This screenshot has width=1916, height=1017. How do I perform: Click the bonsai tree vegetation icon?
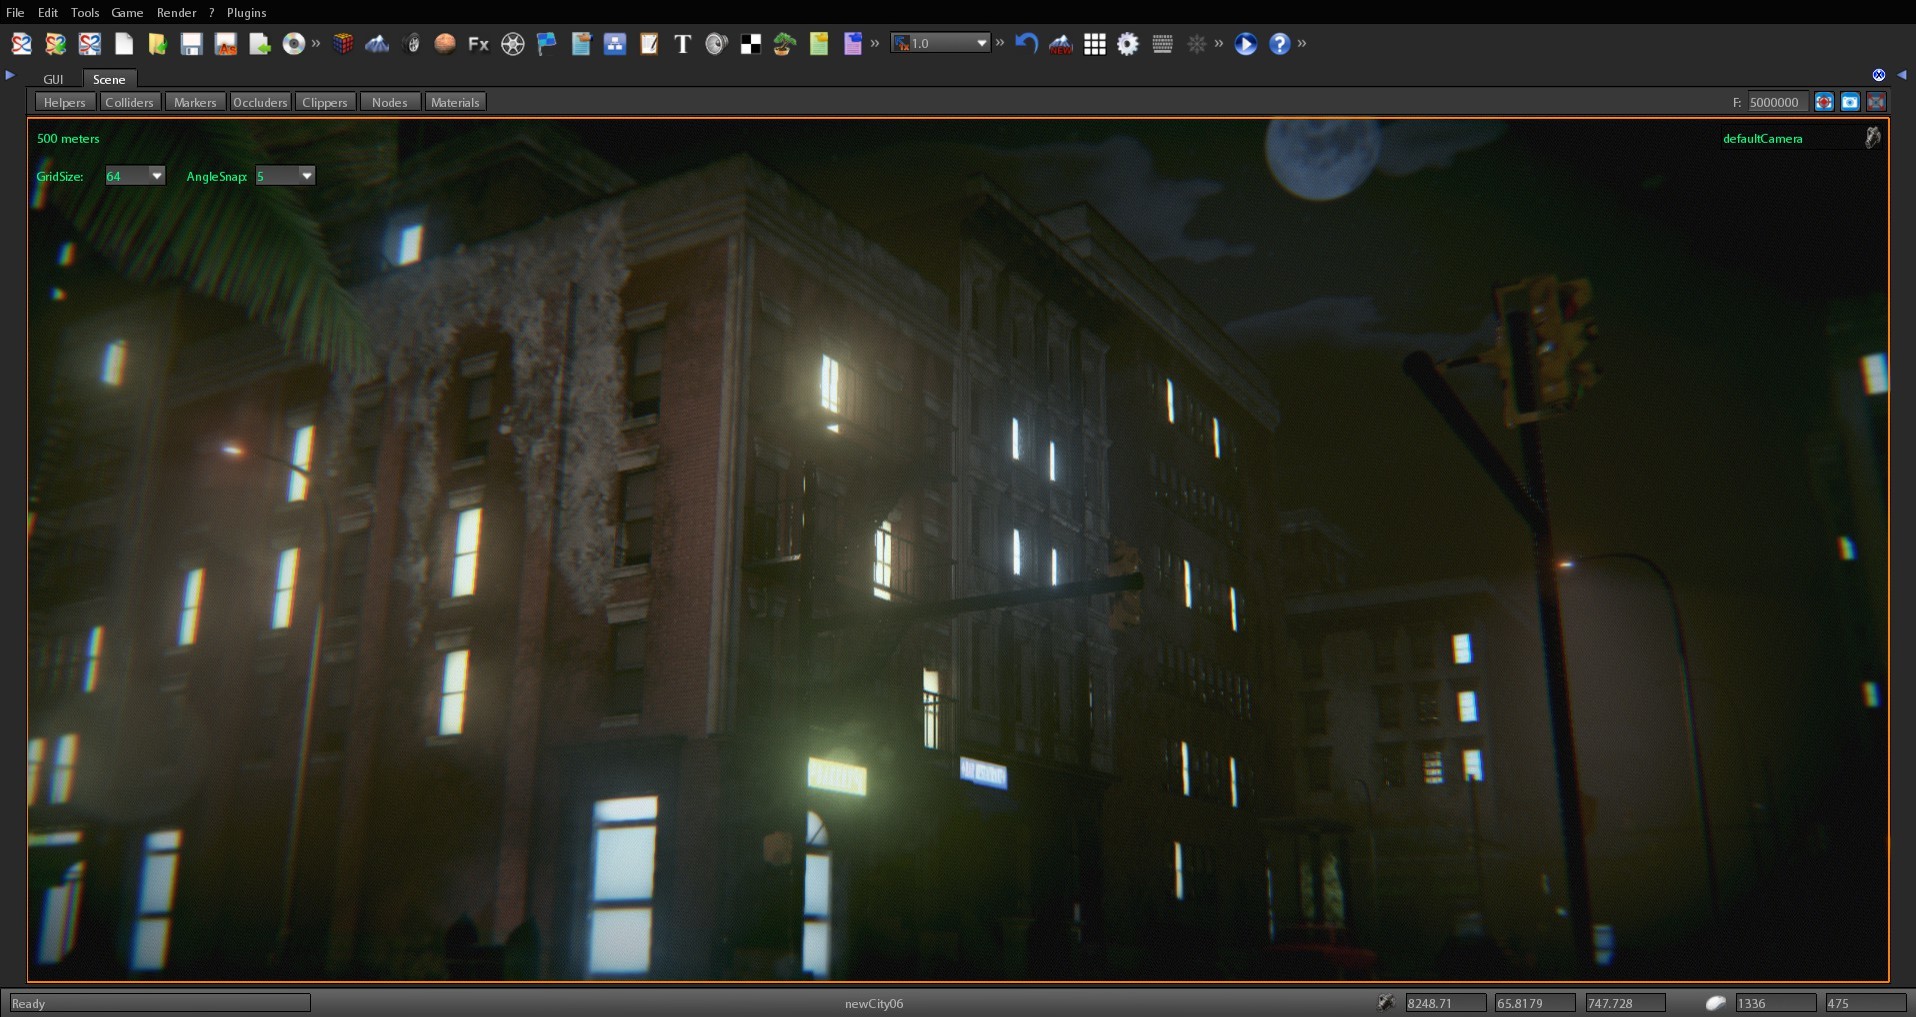[782, 44]
